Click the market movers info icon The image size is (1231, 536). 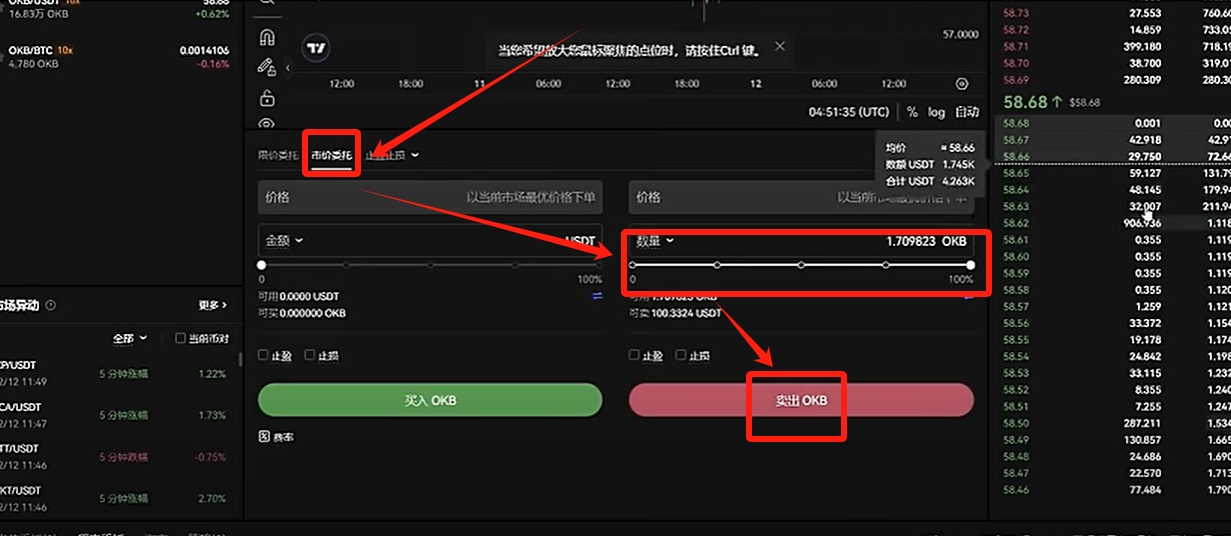pyautogui.click(x=51, y=305)
